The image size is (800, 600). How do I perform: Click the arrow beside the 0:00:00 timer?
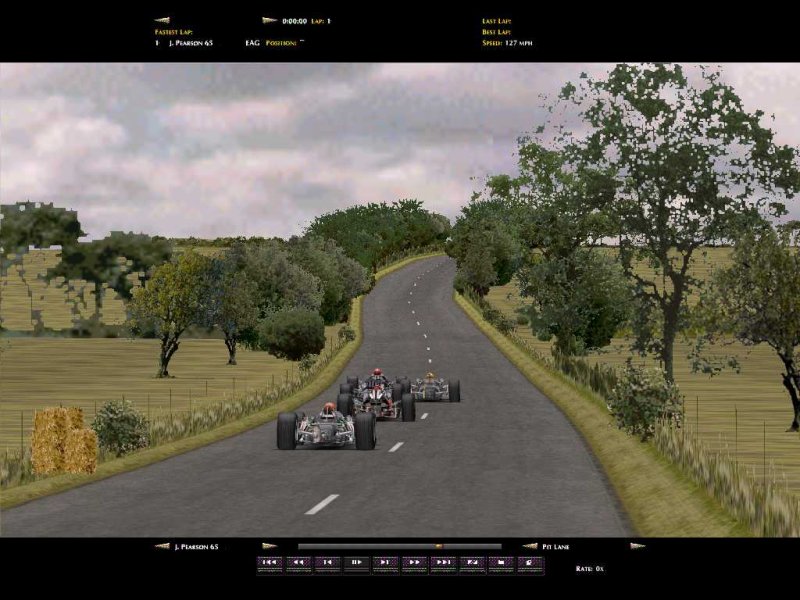coord(269,20)
